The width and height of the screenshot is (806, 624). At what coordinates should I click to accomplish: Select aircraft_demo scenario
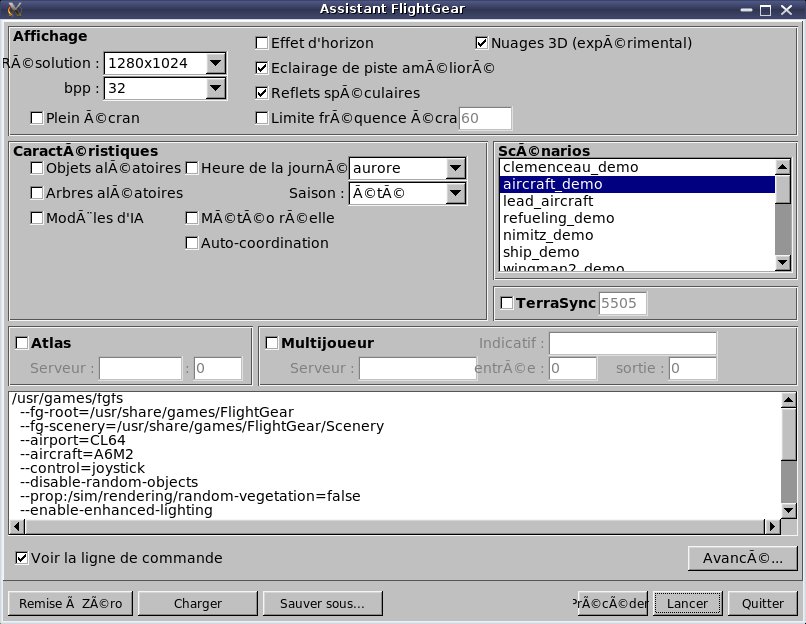[x=637, y=184]
